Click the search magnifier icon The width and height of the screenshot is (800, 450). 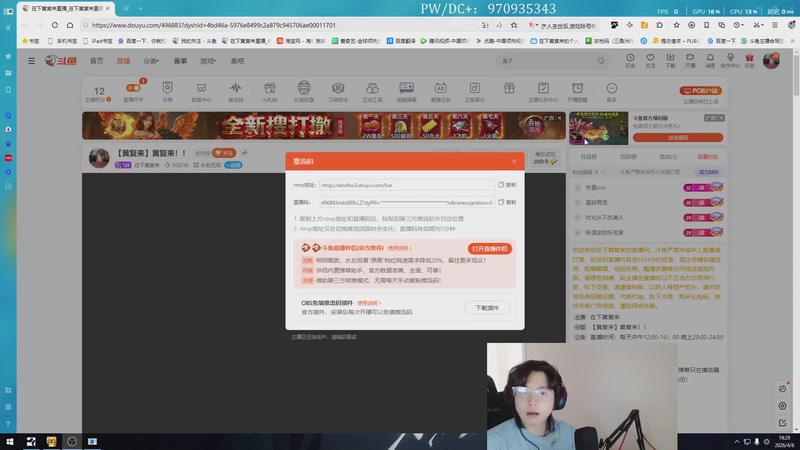[x=601, y=61]
